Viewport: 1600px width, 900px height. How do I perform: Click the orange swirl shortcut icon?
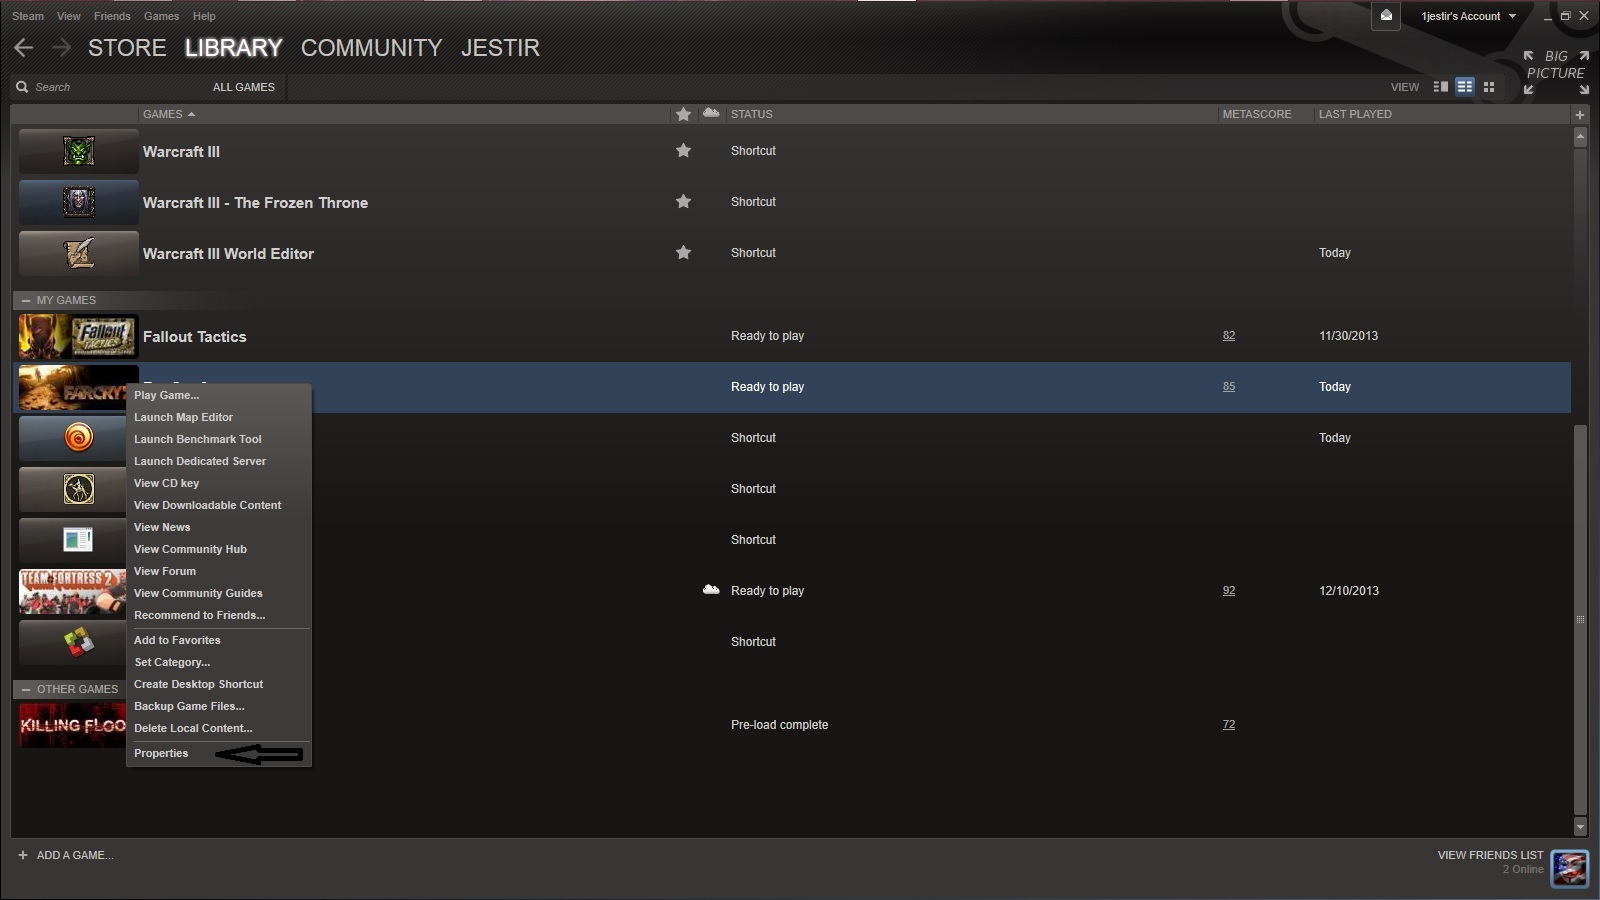(78, 437)
